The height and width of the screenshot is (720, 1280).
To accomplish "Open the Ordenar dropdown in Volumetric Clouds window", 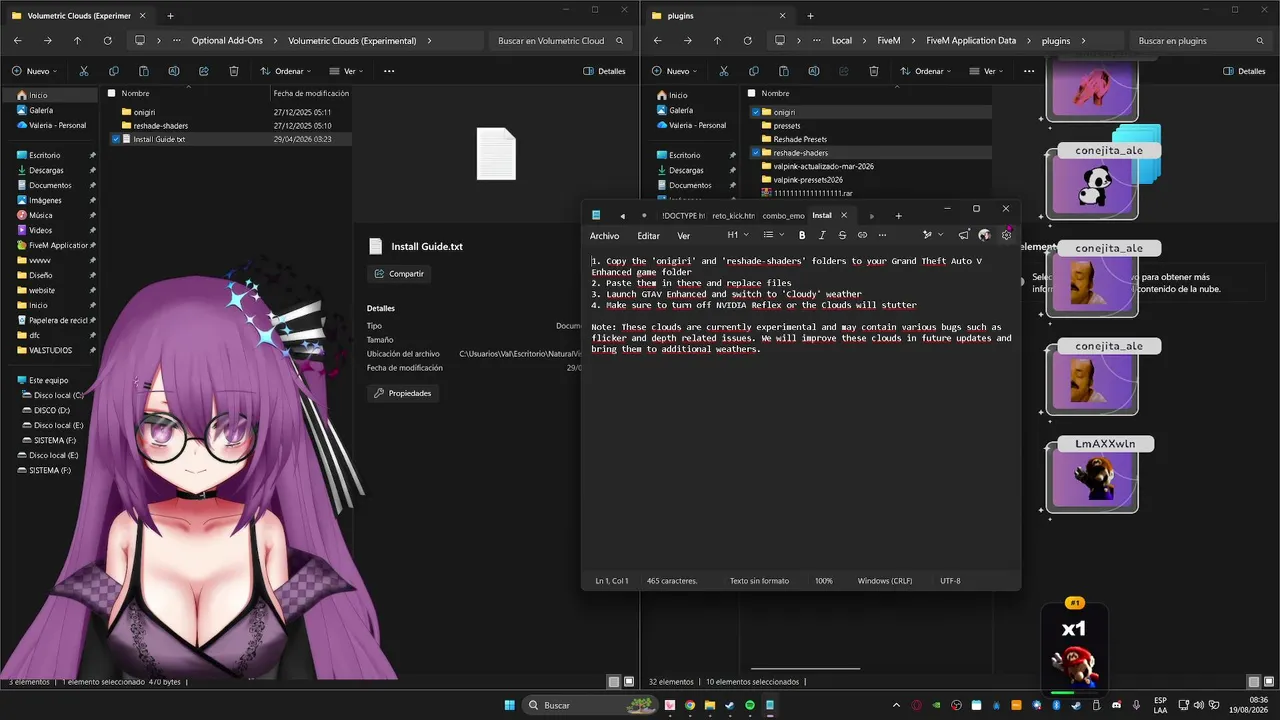I will click(x=285, y=71).
